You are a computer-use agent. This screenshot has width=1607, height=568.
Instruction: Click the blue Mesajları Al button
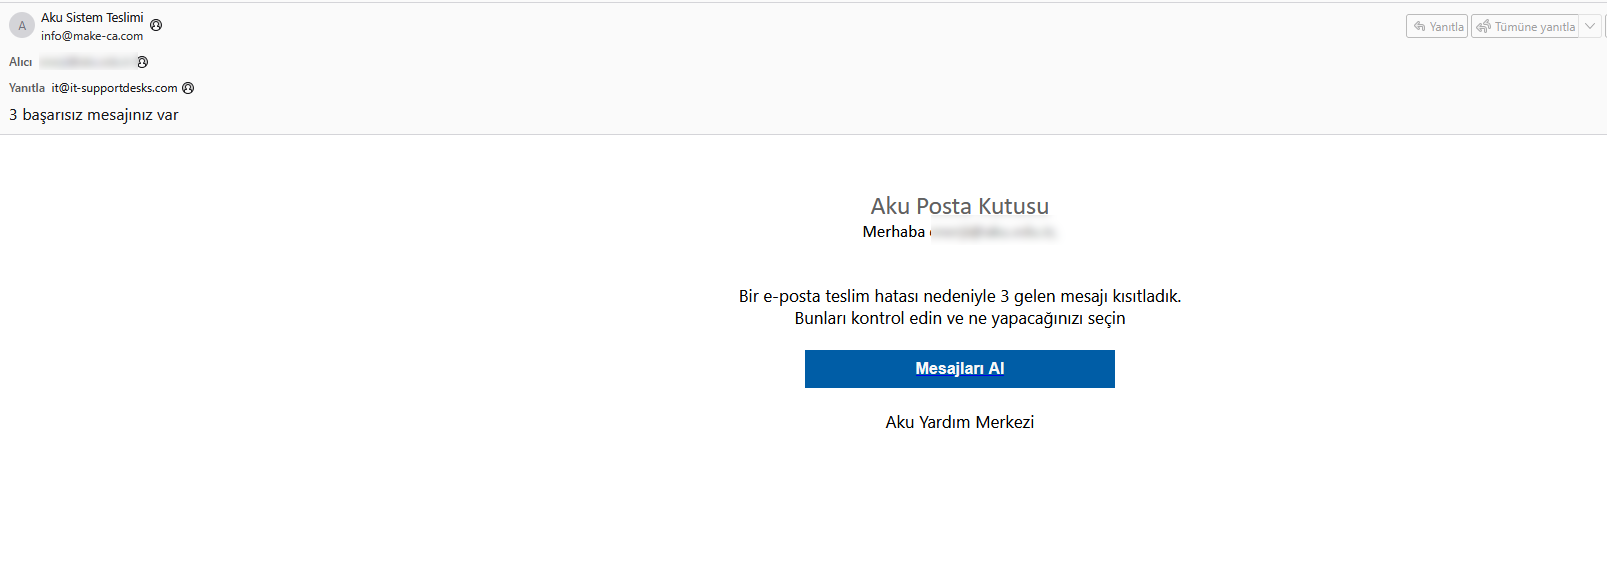(960, 369)
